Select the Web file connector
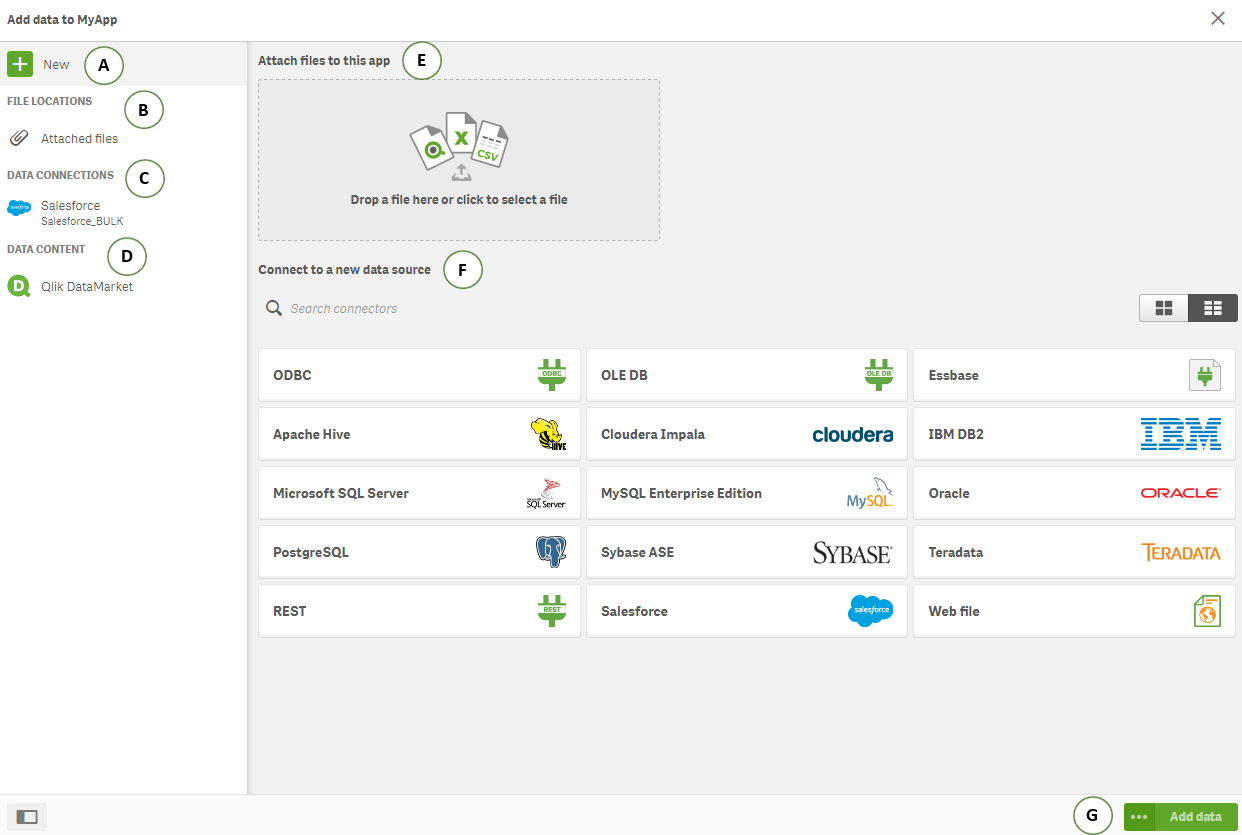Screen dimensions: 1242x835 [x=1074, y=611]
